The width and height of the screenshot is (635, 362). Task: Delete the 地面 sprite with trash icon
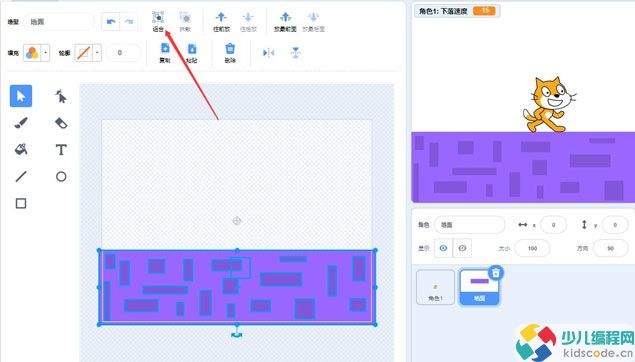tap(496, 273)
